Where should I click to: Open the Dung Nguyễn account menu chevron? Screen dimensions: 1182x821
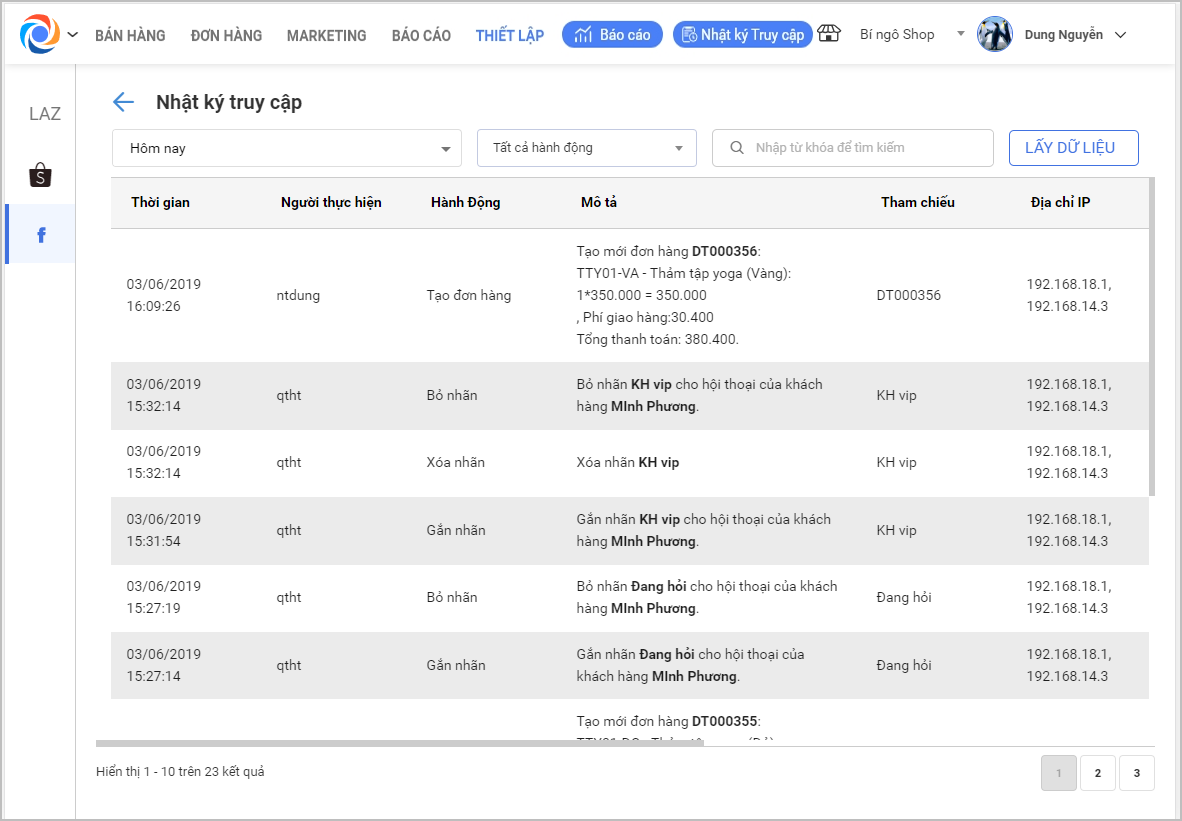1120,35
